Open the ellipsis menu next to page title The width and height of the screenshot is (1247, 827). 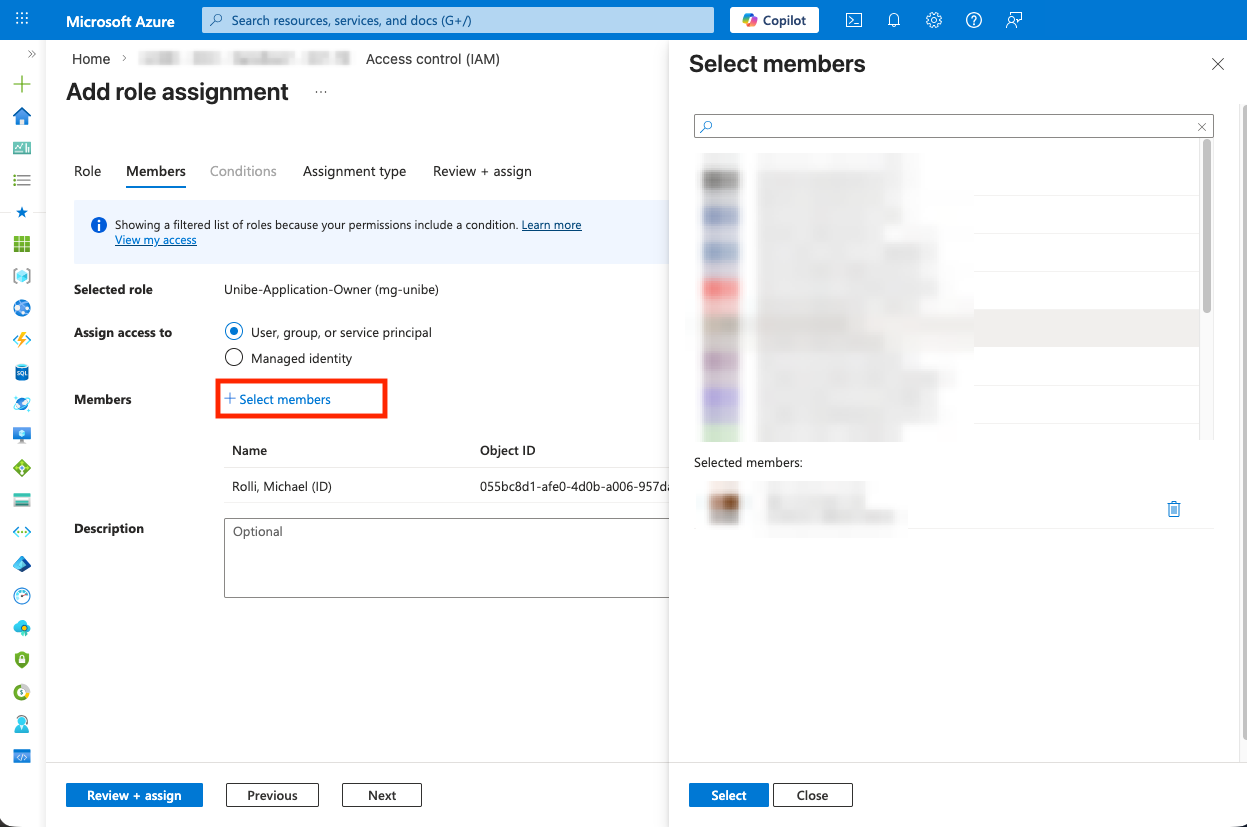pos(321,92)
